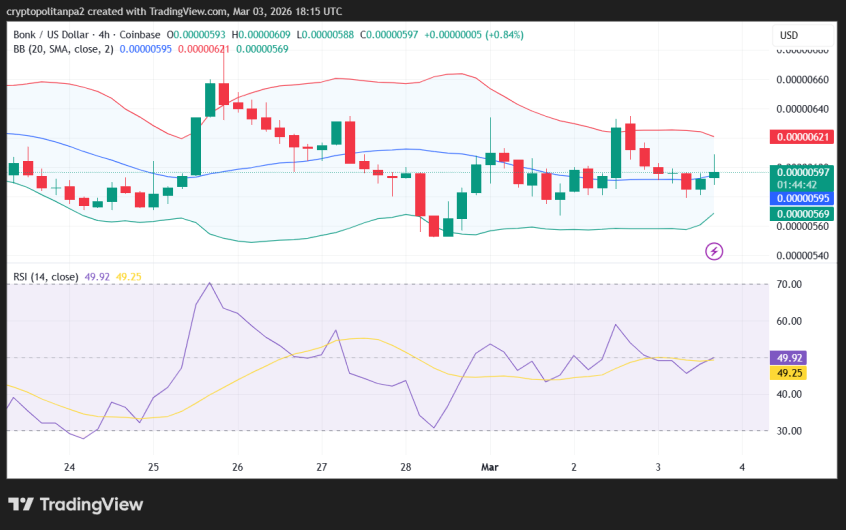Click the green 0.00000569 lower band tag
This screenshot has height=530, width=846.
801,213
